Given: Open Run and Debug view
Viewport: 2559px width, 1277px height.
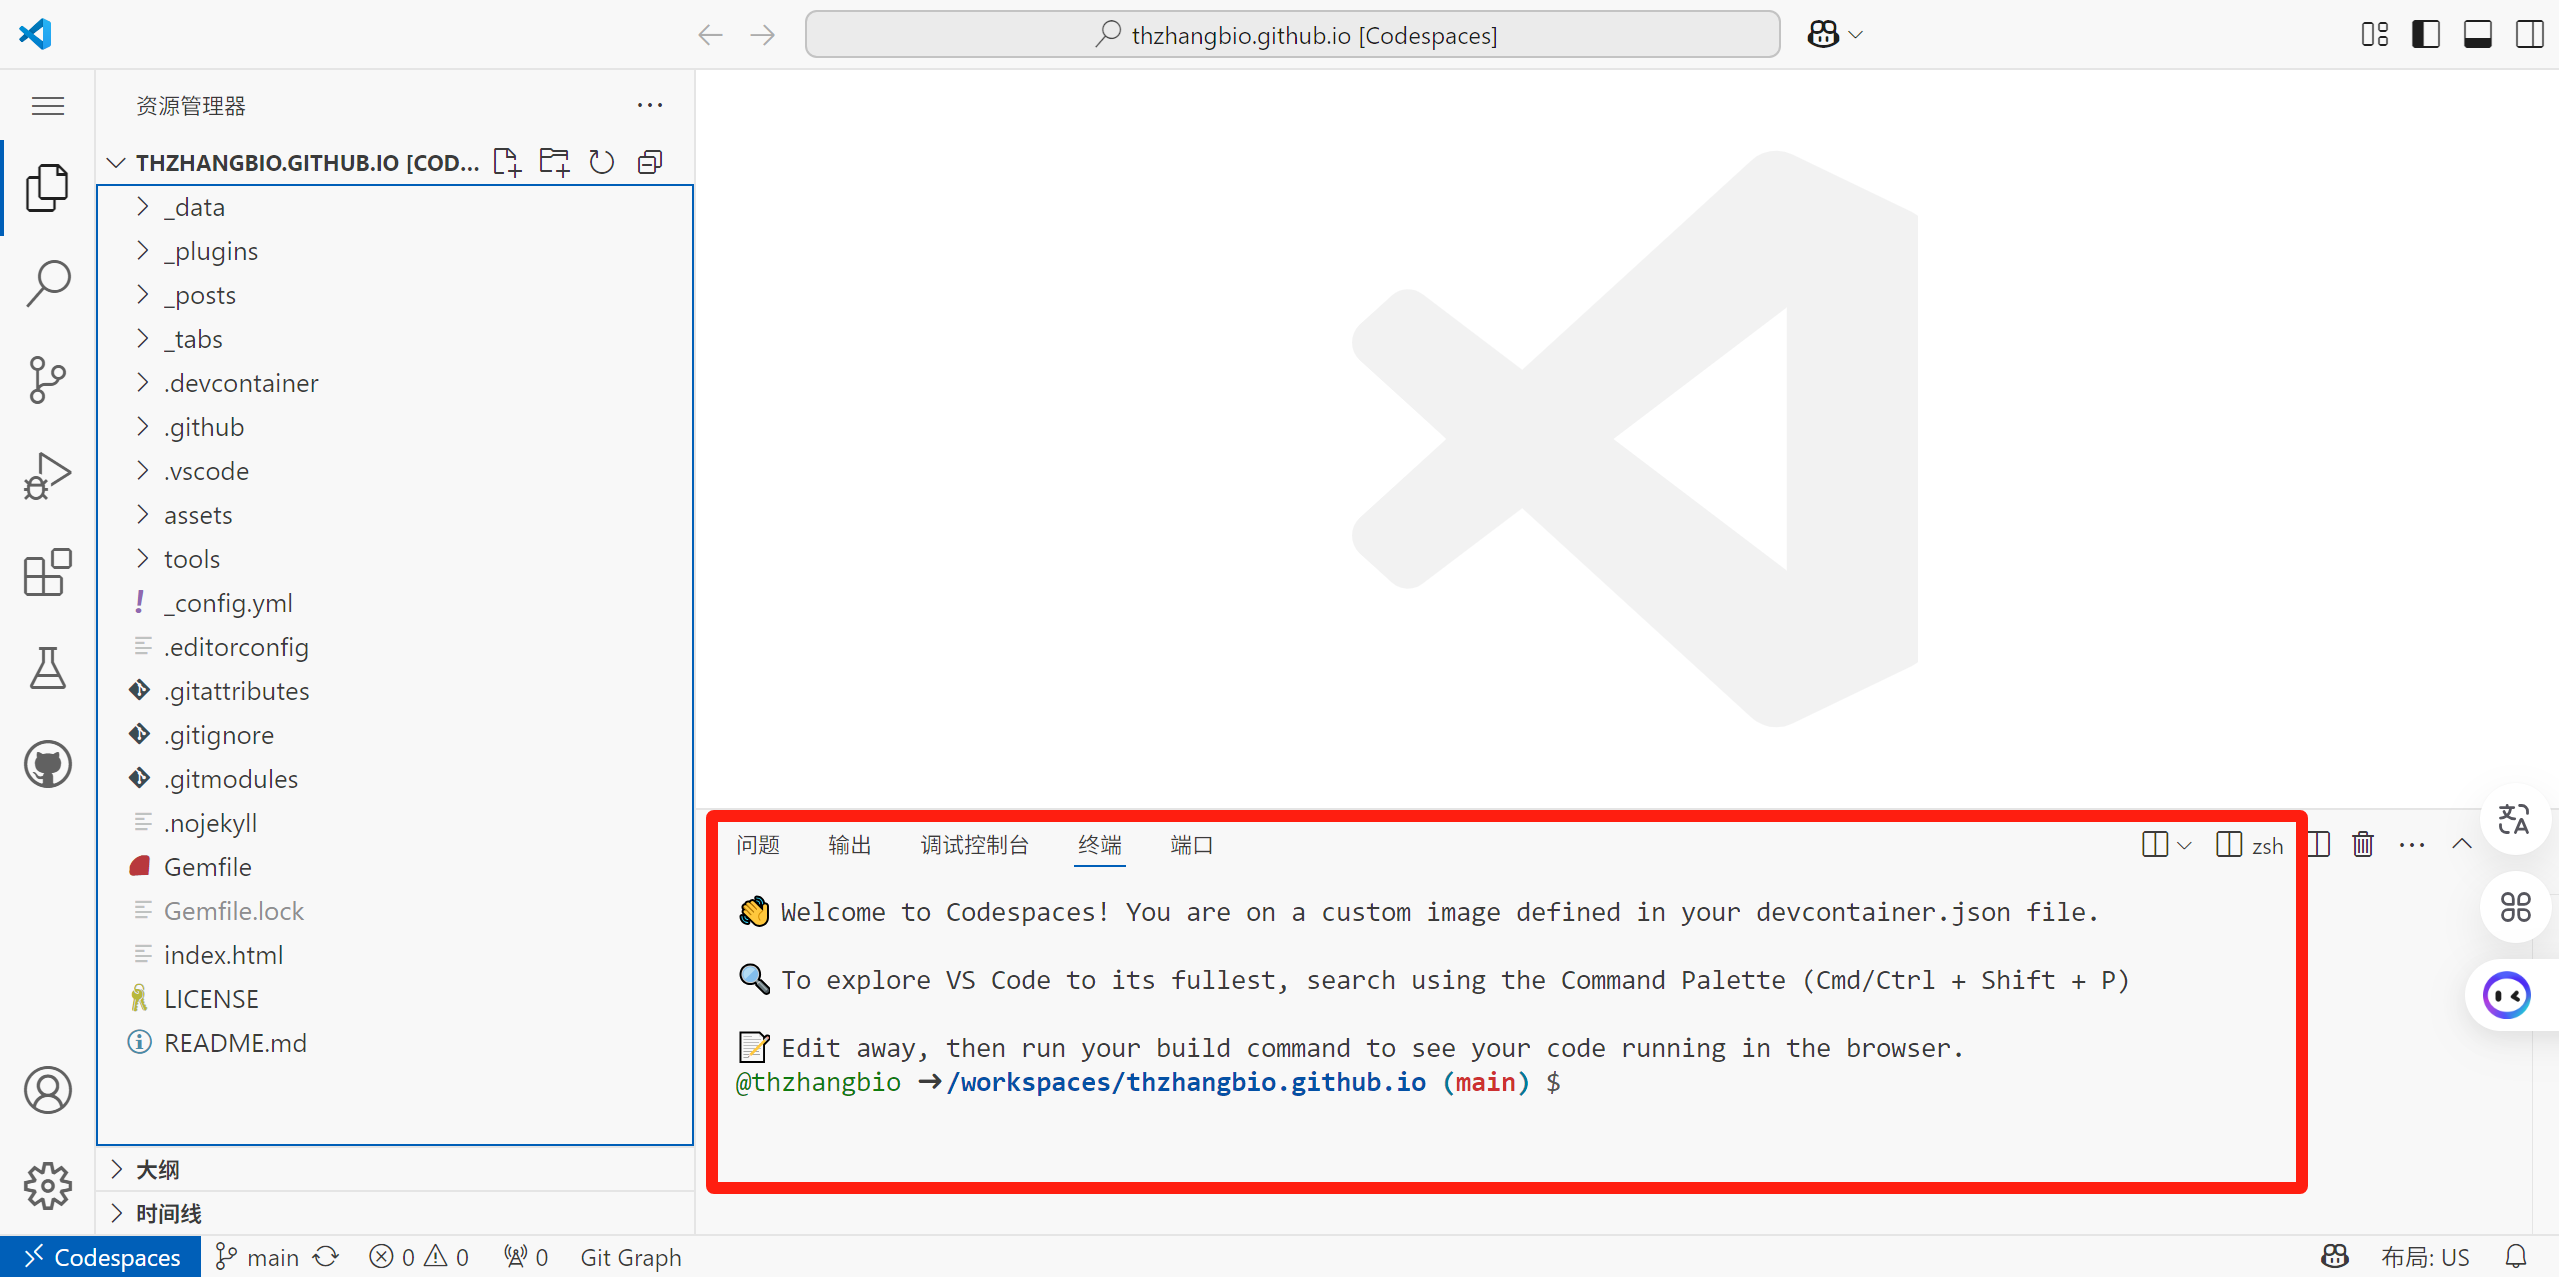Looking at the screenshot, I should click(47, 476).
